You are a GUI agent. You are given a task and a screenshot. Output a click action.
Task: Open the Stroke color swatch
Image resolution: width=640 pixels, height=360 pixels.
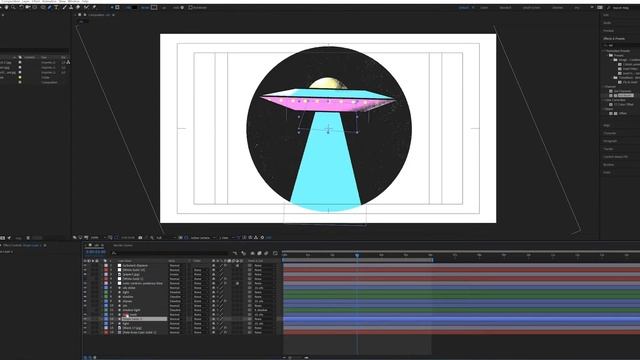tap(154, 7)
